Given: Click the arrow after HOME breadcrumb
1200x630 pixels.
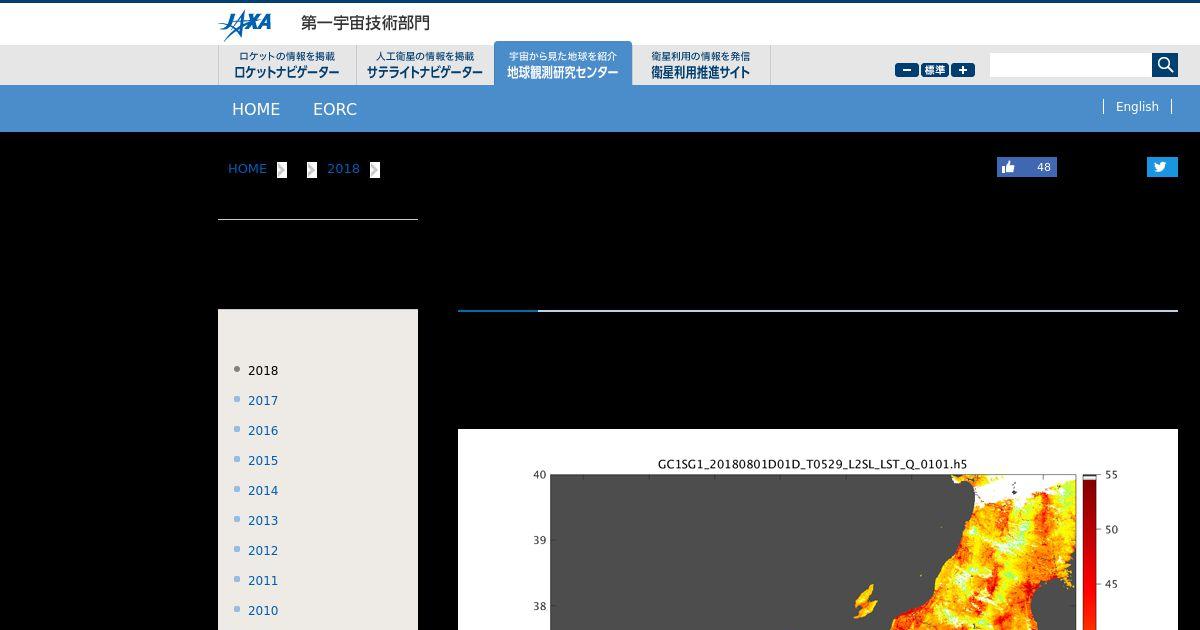Looking at the screenshot, I should coord(282,170).
